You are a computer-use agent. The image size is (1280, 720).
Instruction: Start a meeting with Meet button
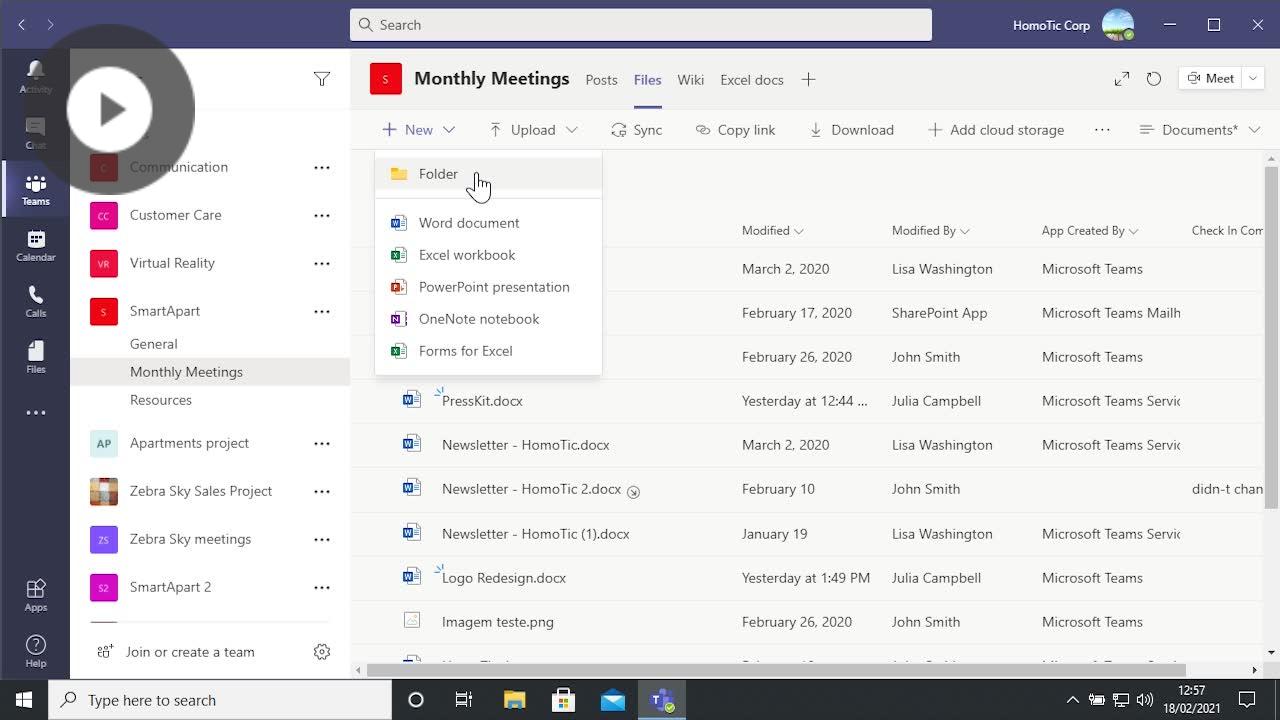[x=1211, y=79]
